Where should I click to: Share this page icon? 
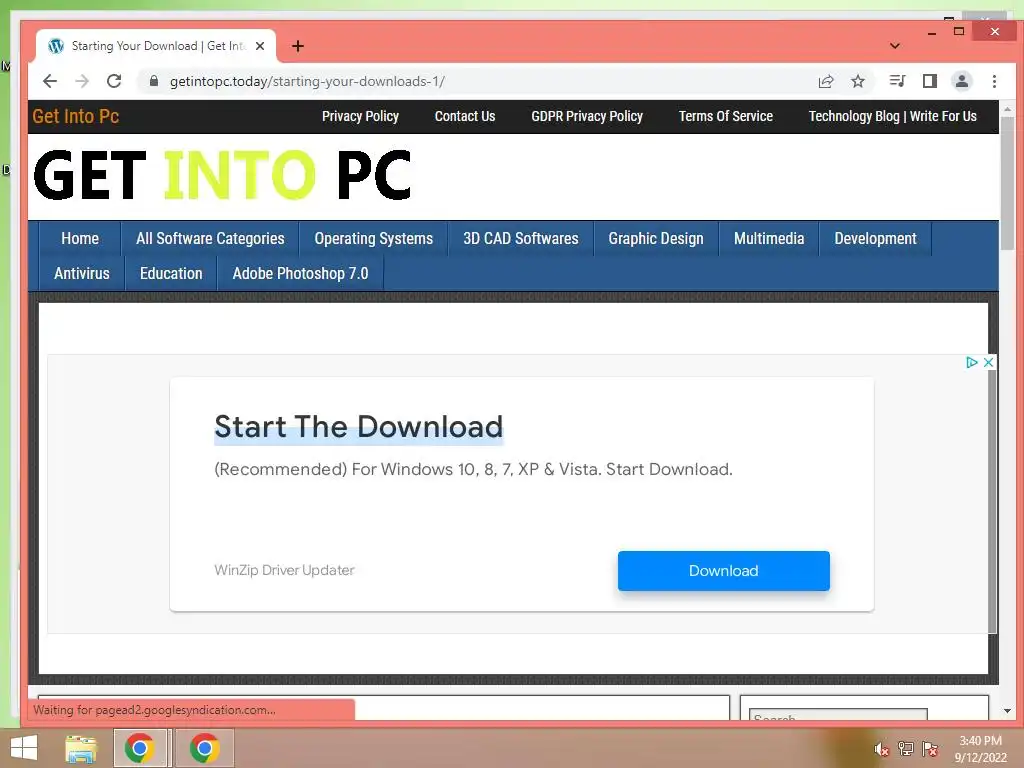point(826,81)
